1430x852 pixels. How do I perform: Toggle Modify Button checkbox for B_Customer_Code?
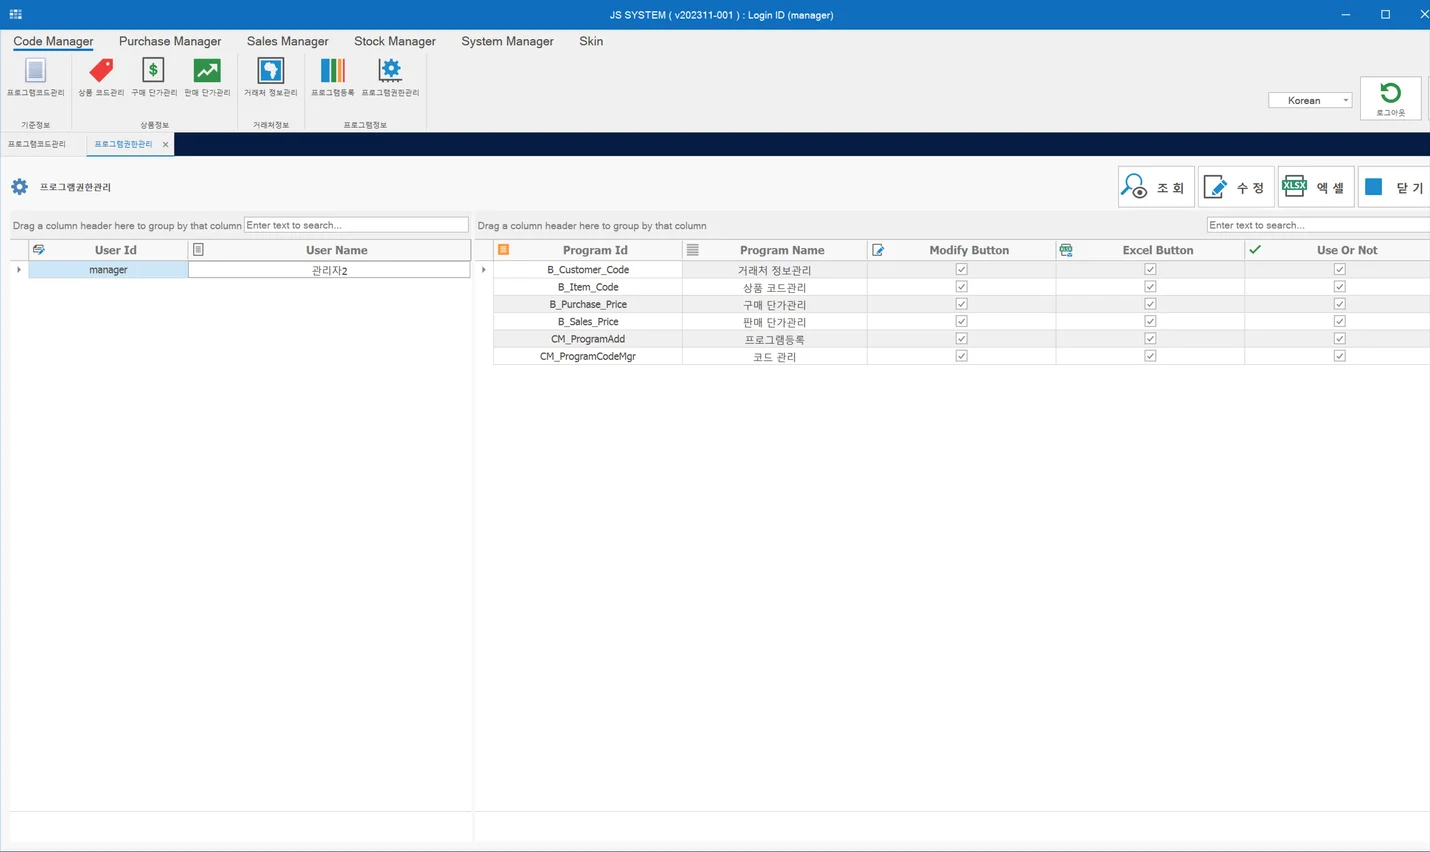click(961, 269)
